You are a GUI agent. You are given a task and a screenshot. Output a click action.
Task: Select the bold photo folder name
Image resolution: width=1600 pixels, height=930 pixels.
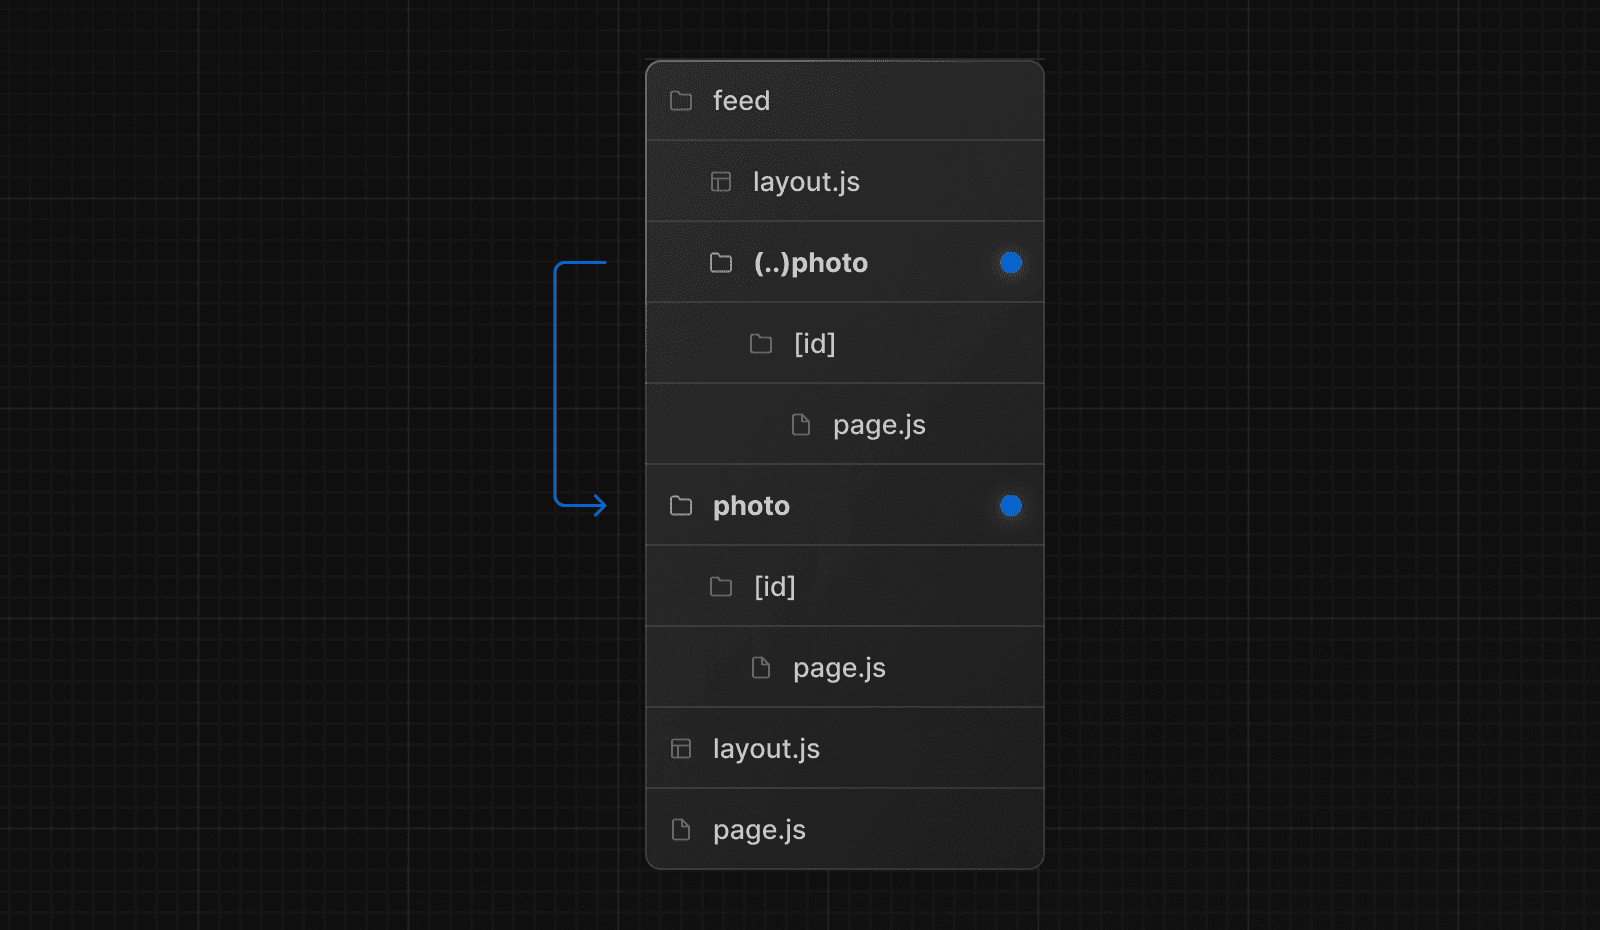pos(751,506)
